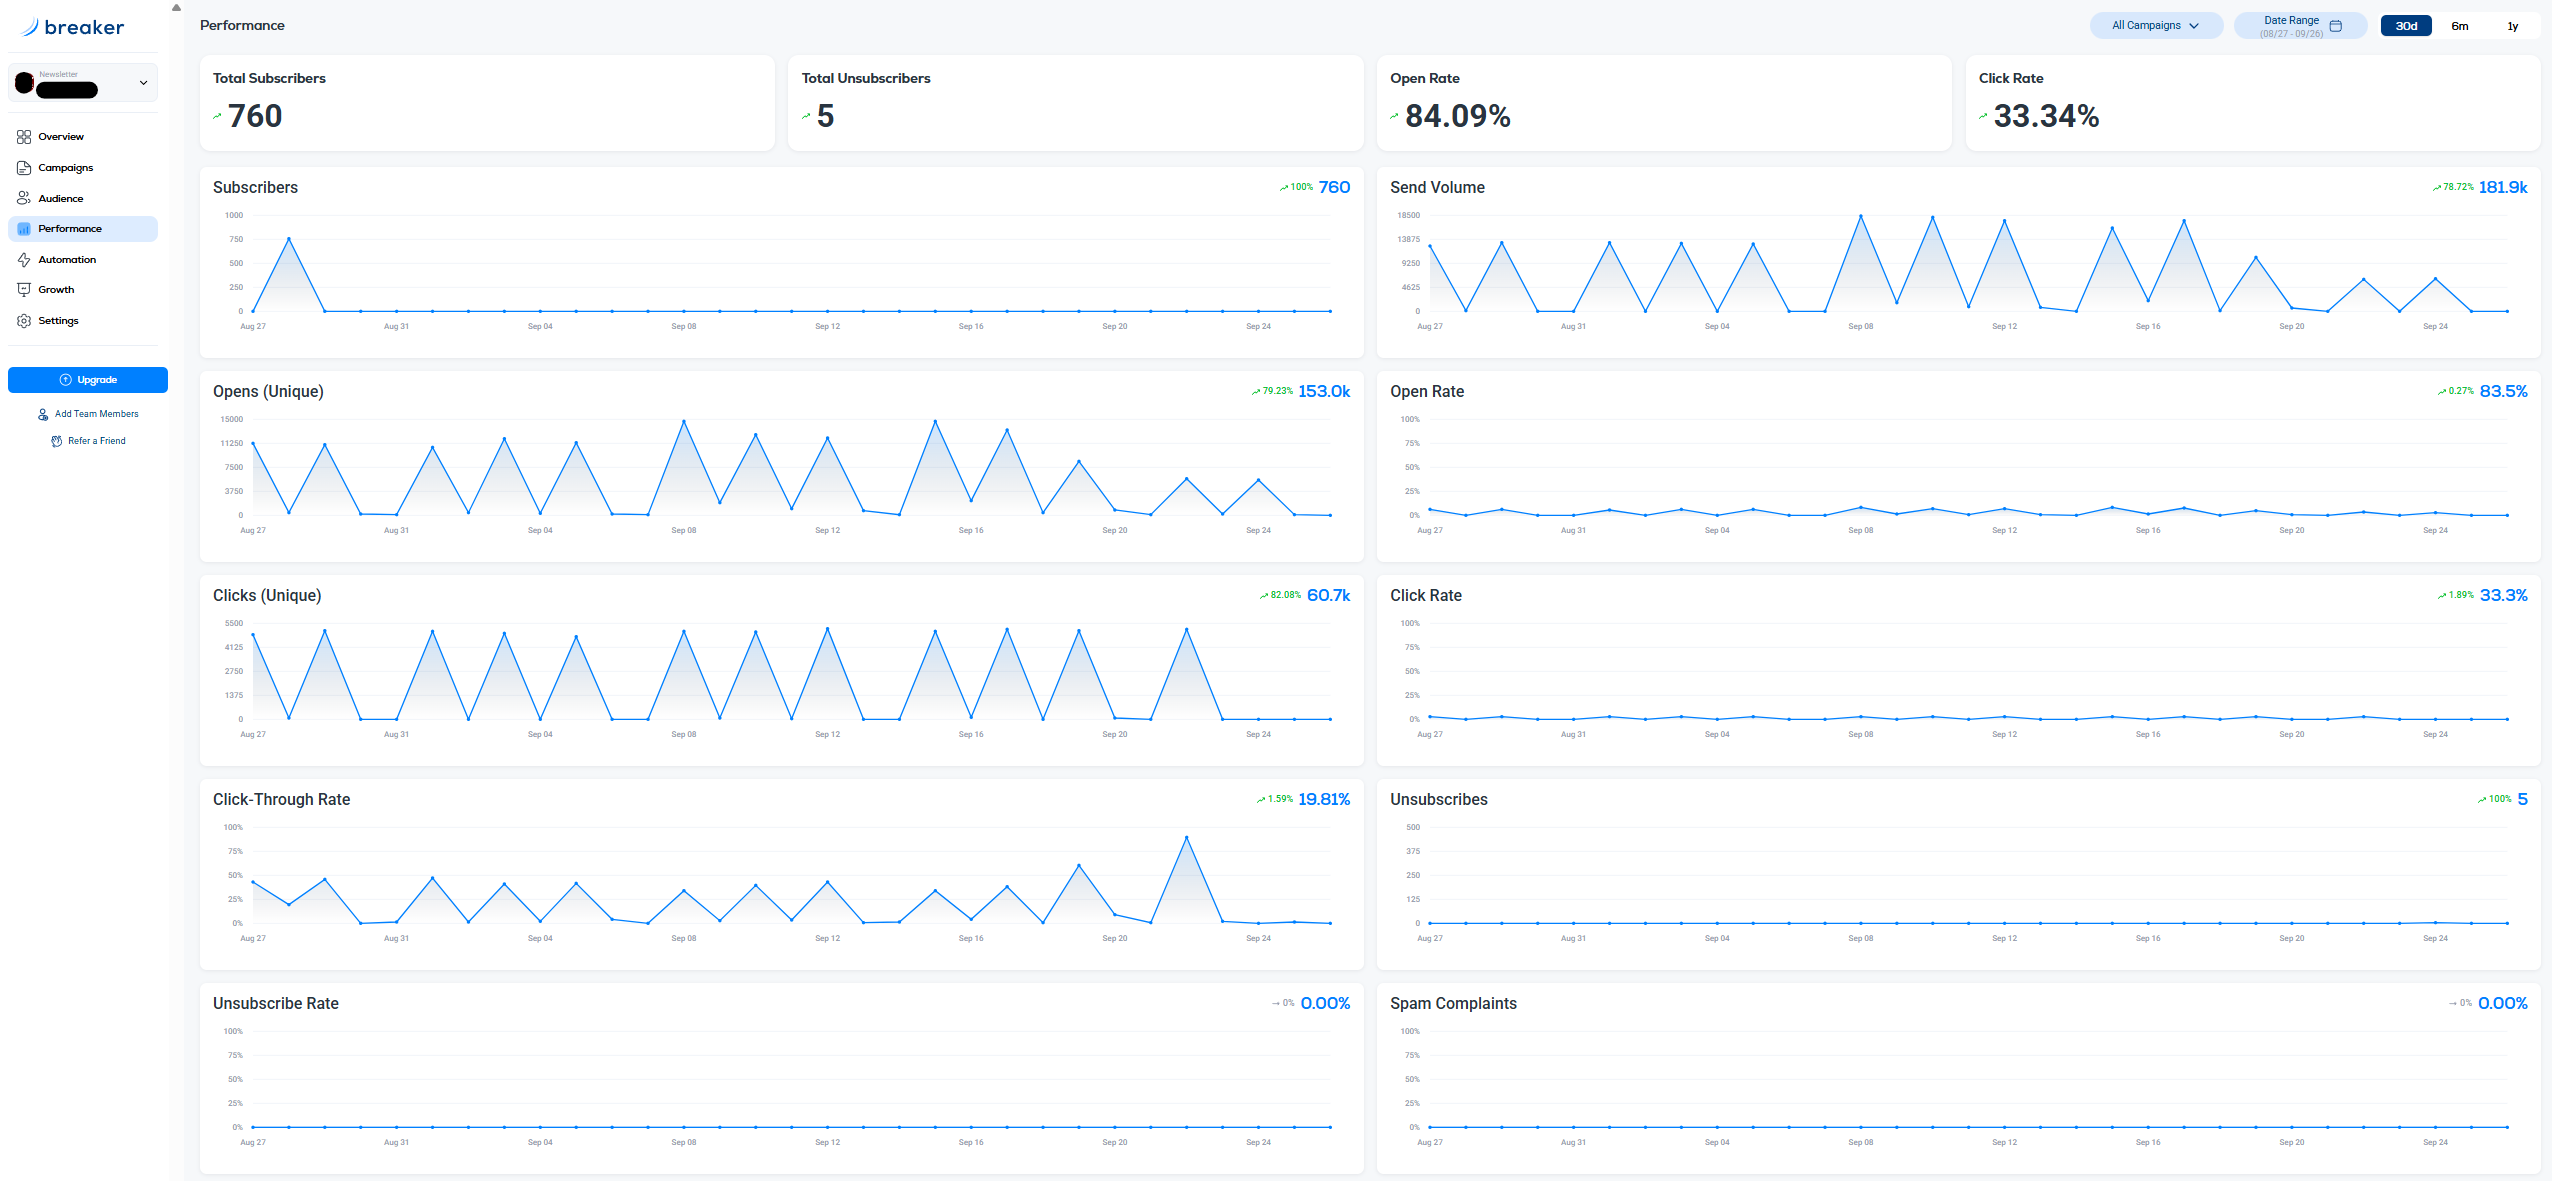
Task: Click the Audience people icon
Action: 24,198
